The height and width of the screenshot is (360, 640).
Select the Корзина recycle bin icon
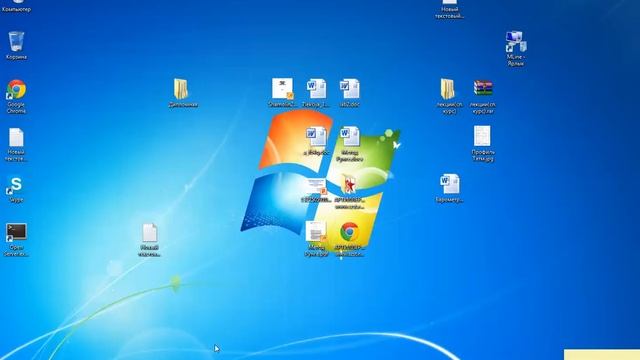coord(16,42)
